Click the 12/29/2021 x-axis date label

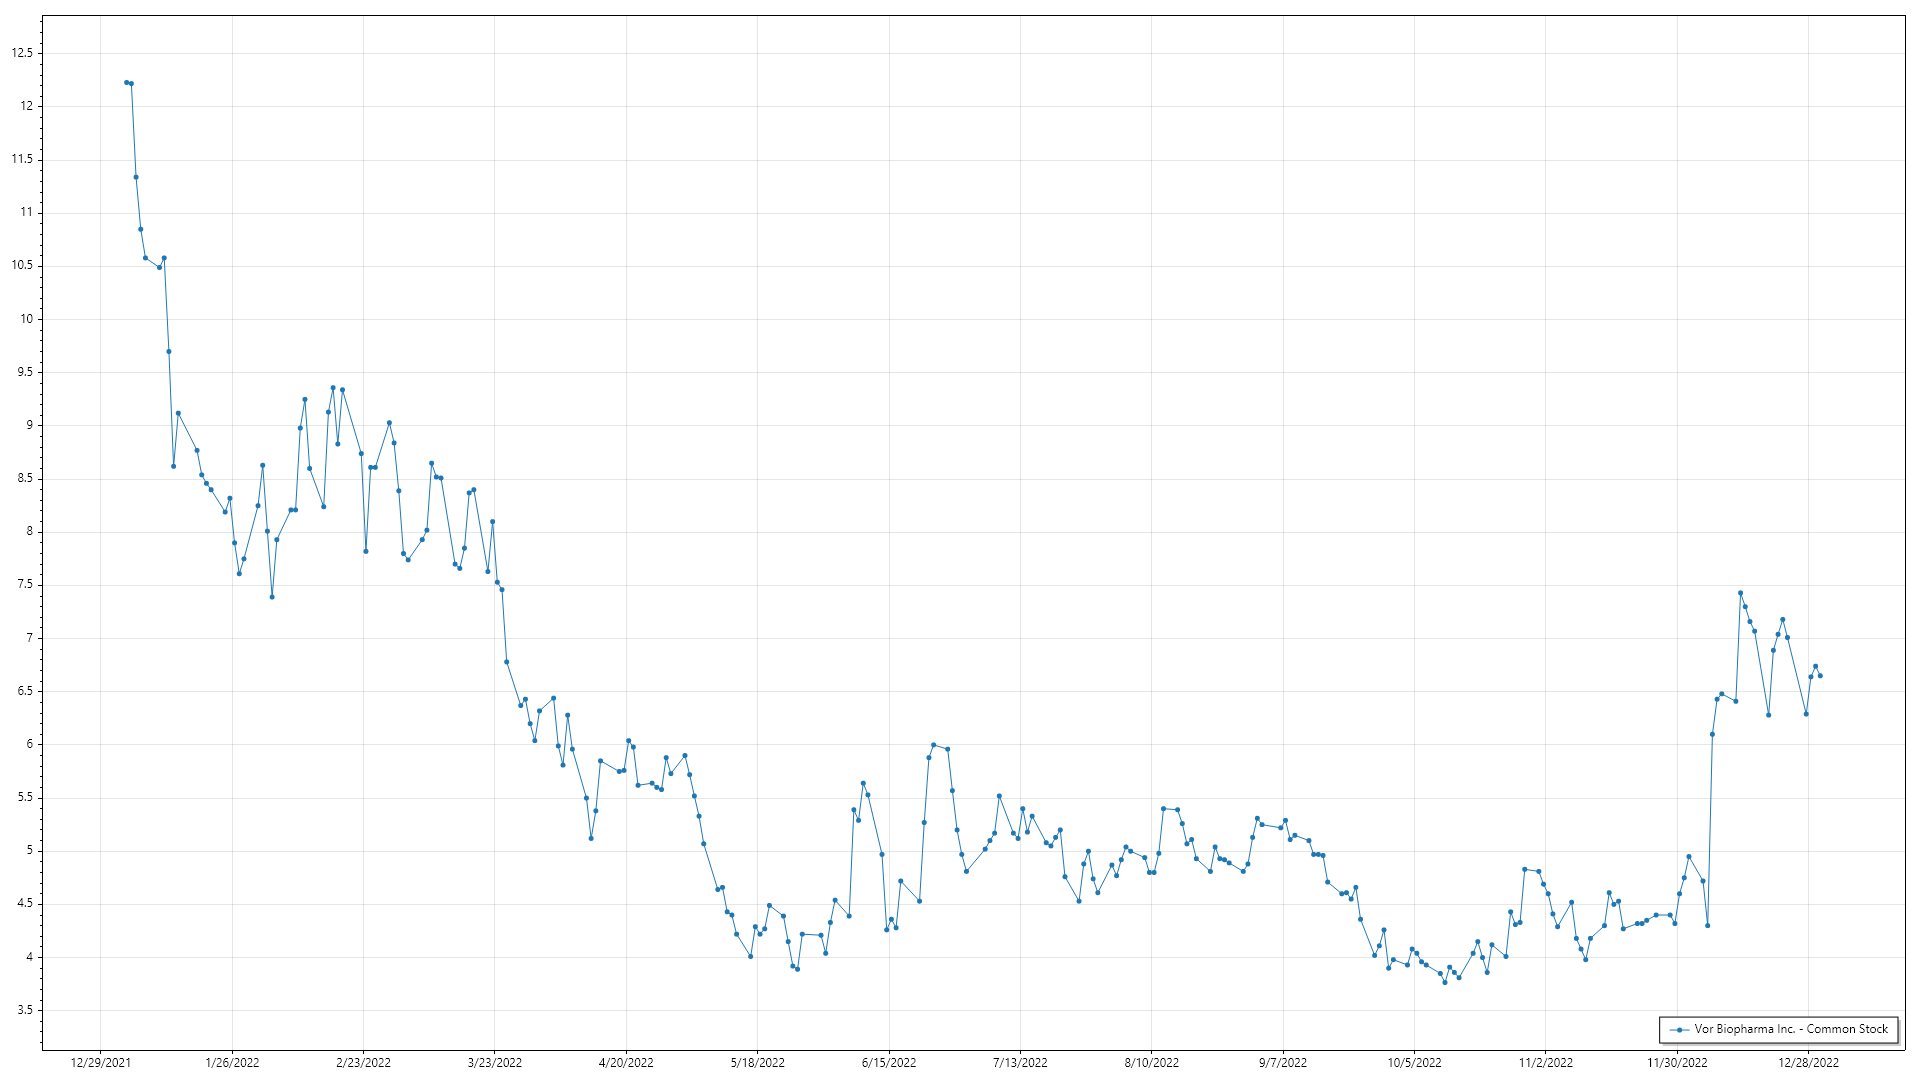point(100,1063)
